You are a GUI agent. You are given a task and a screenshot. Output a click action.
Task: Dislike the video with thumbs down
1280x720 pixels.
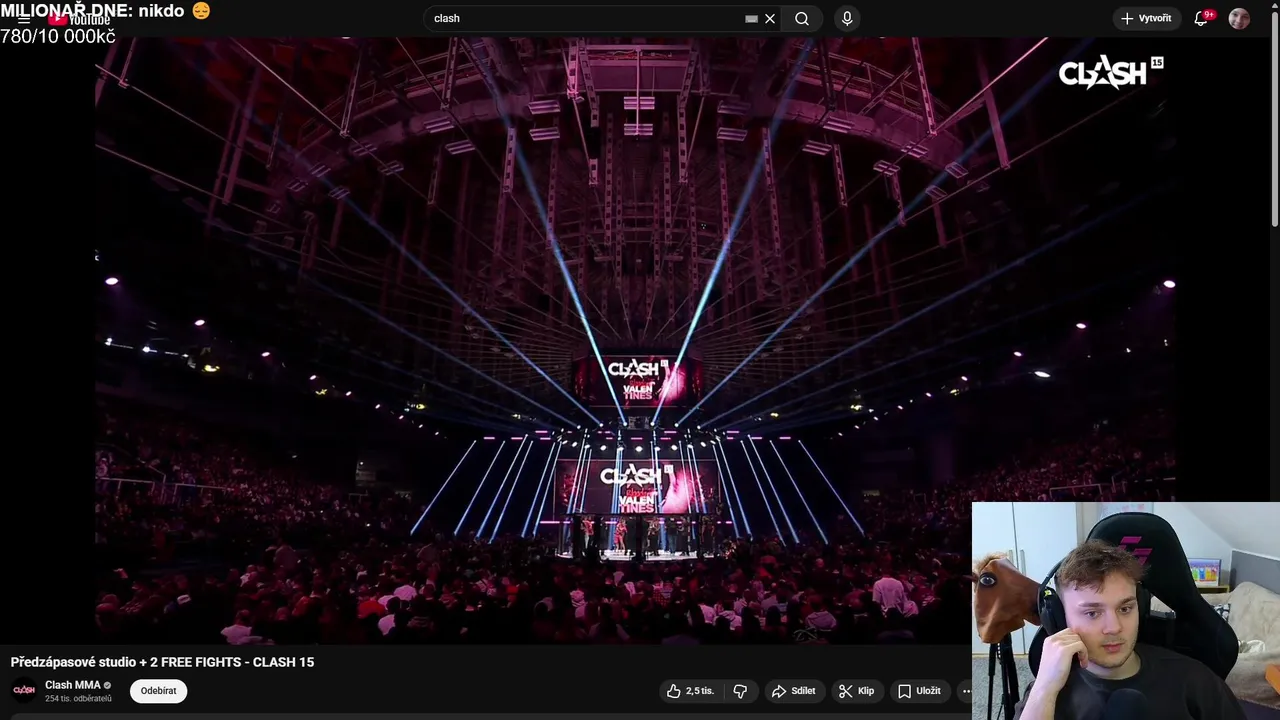pyautogui.click(x=740, y=691)
